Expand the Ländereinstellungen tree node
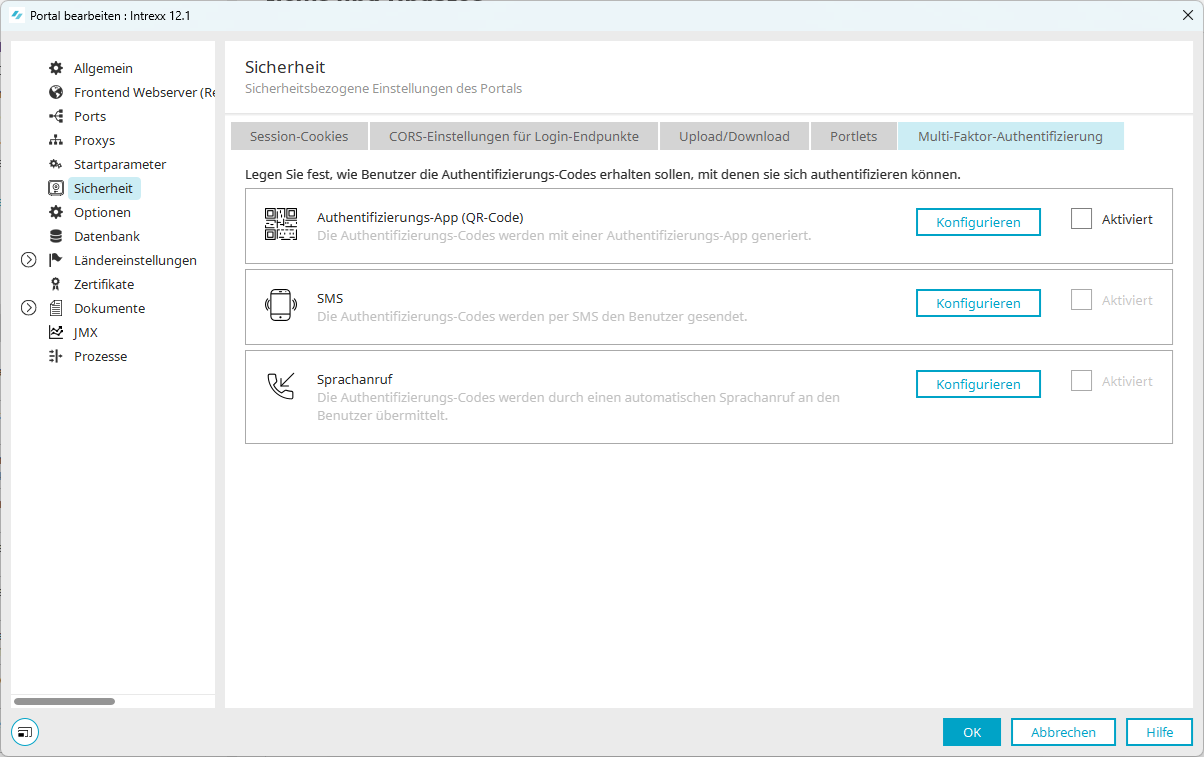The height and width of the screenshot is (757, 1204). [x=28, y=260]
